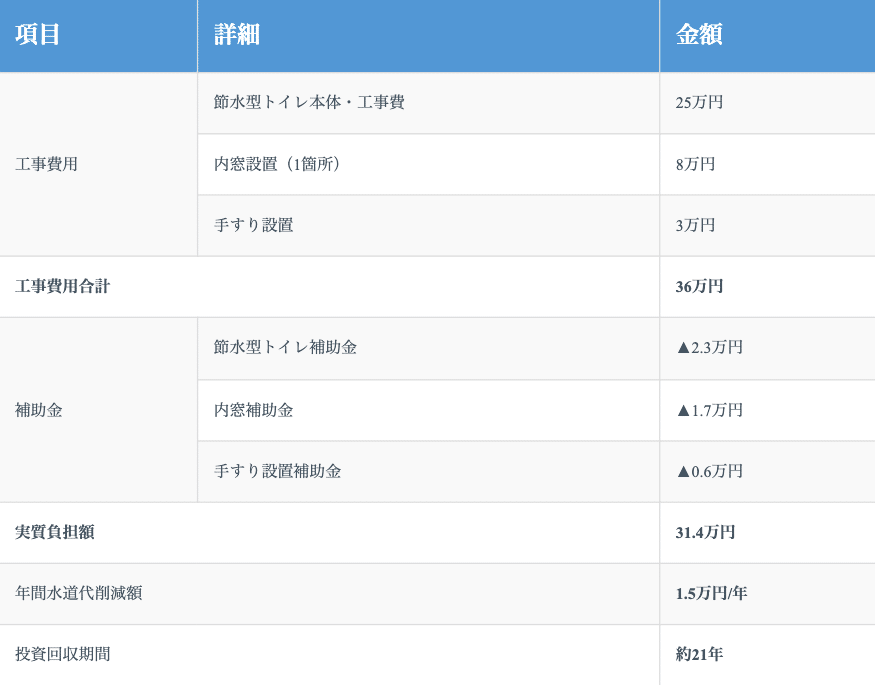Select the 工事費用 category cell

pyautogui.click(x=47, y=164)
